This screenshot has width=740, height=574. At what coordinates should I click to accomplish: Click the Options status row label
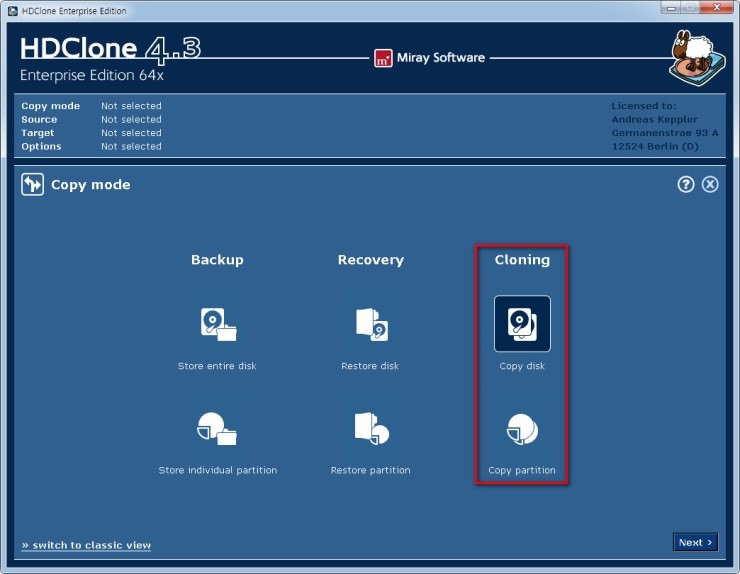coord(41,146)
